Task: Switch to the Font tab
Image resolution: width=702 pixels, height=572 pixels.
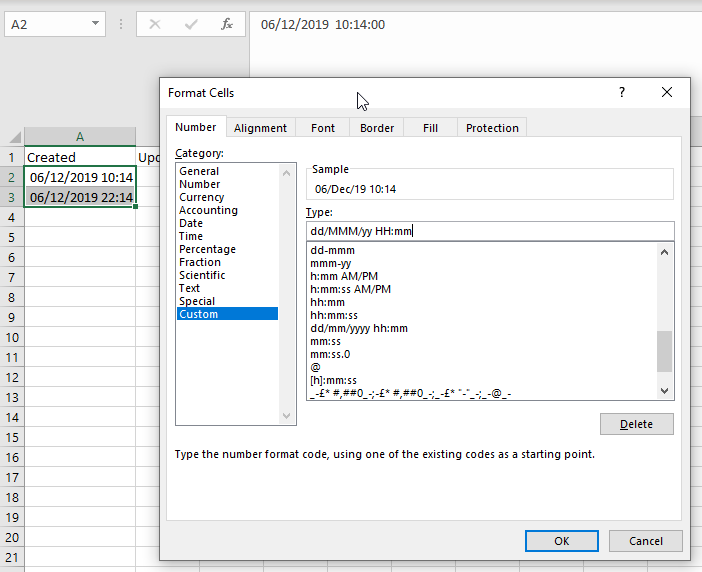Action: pos(323,128)
